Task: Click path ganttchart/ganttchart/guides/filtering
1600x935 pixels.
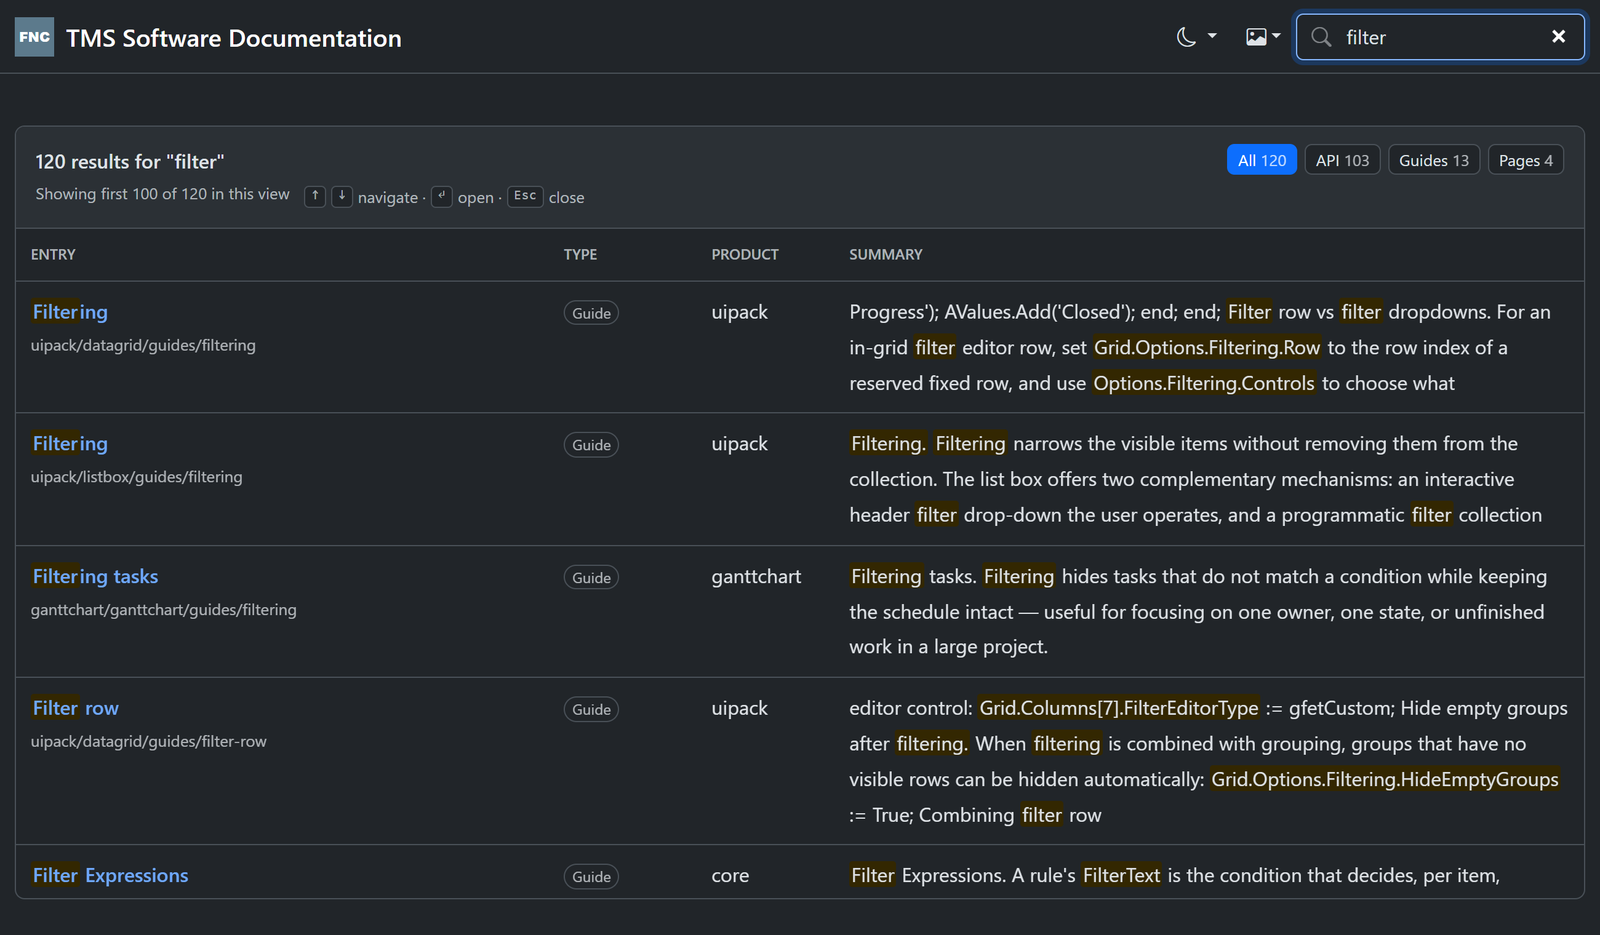Action: click(163, 609)
